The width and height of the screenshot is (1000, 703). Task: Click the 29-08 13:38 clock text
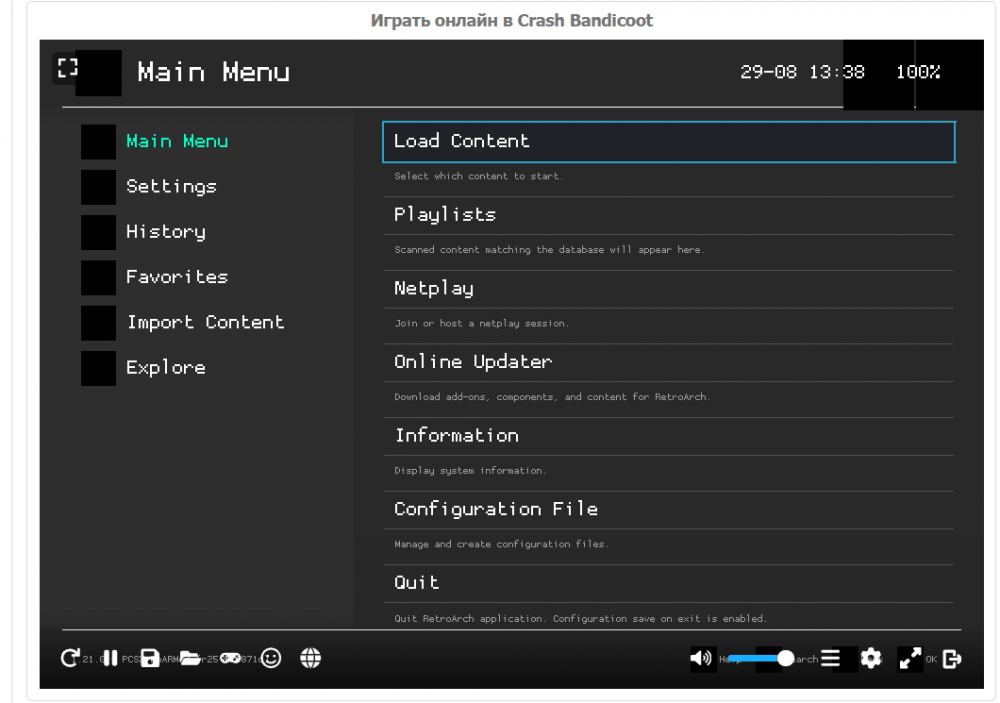(802, 72)
